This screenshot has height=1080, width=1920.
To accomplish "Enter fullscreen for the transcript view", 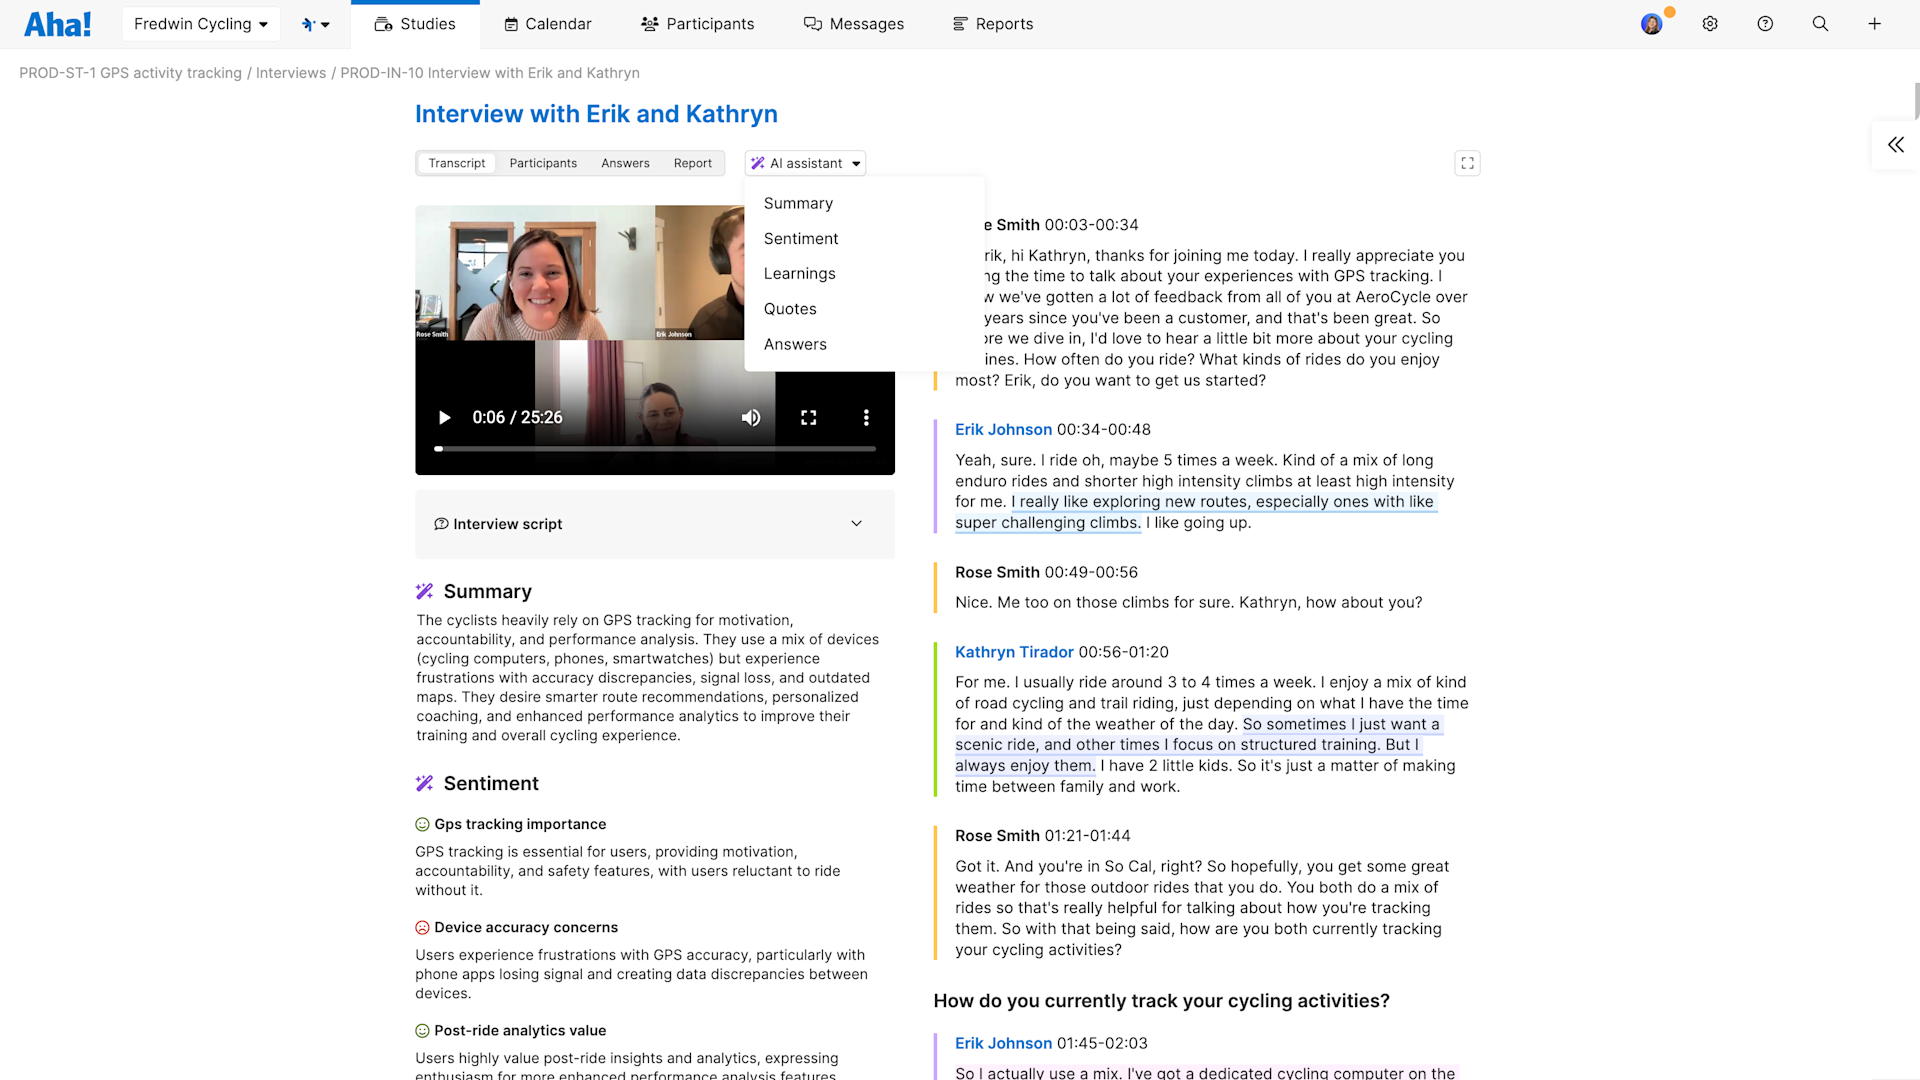I will [x=1467, y=163].
